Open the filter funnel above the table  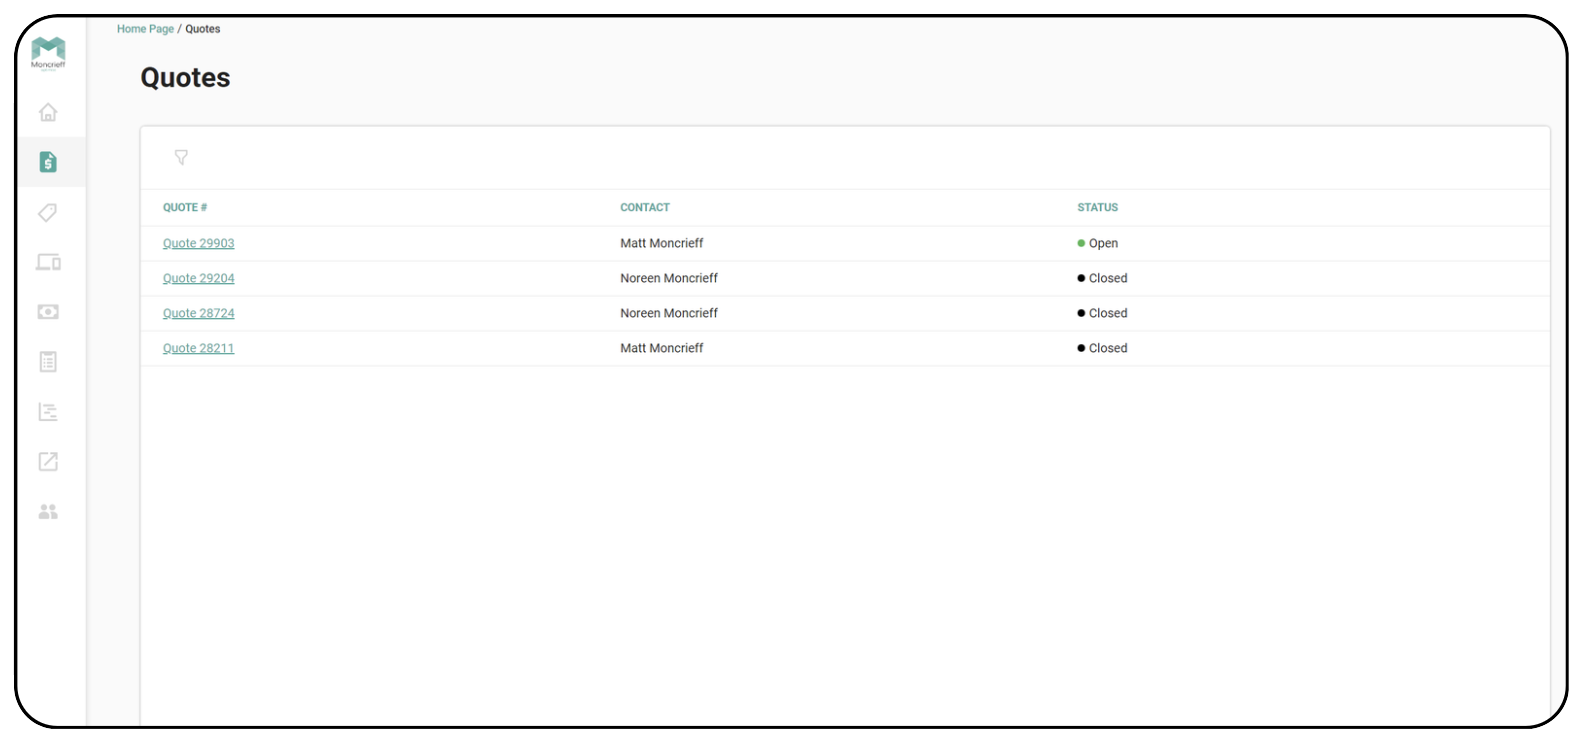(x=181, y=157)
